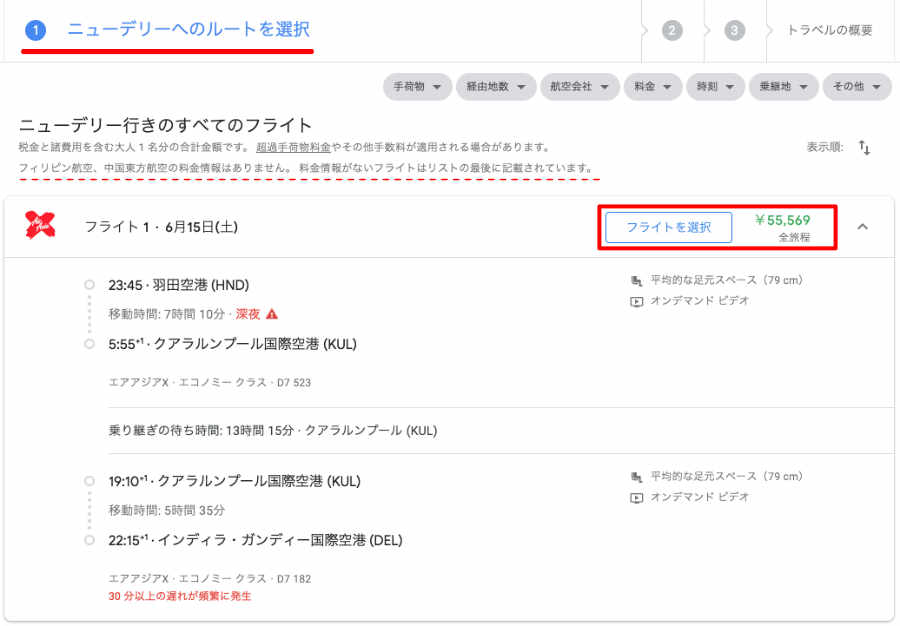Click フィリピン航空 price info notice text
The image size is (900, 626).
pyautogui.click(x=306, y=168)
